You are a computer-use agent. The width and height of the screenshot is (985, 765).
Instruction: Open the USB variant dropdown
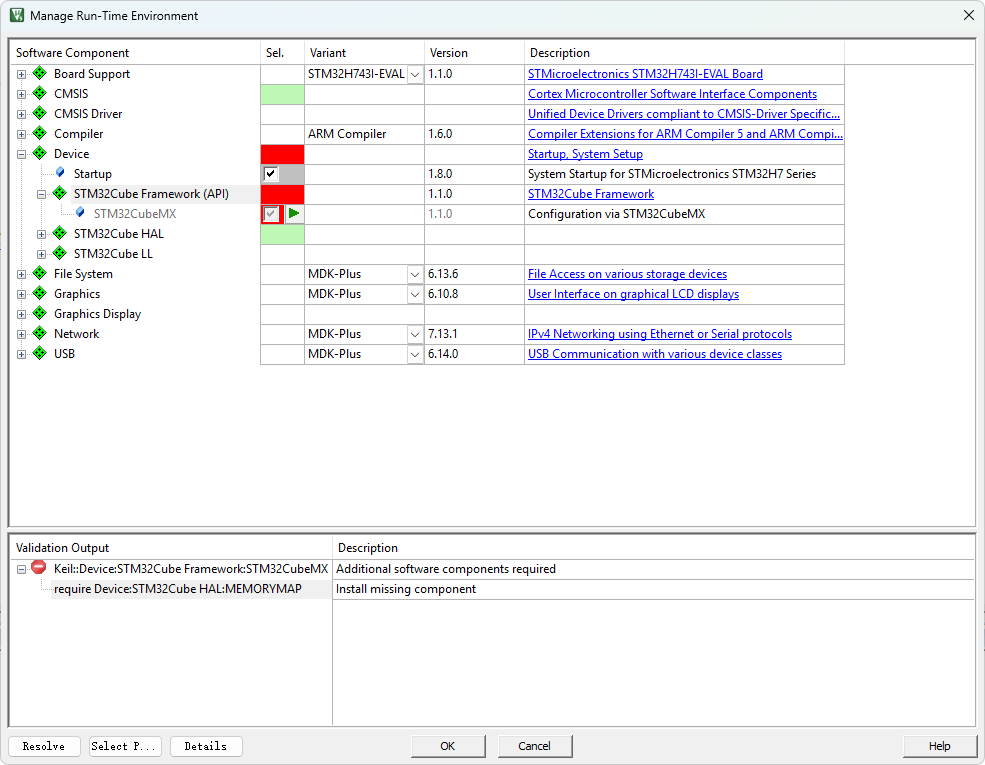[415, 354]
